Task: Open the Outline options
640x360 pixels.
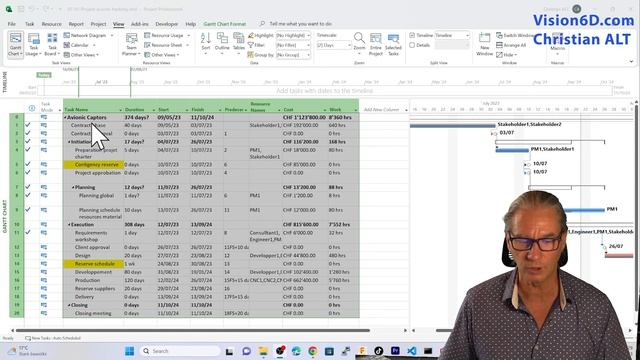Action: pyautogui.click(x=222, y=43)
